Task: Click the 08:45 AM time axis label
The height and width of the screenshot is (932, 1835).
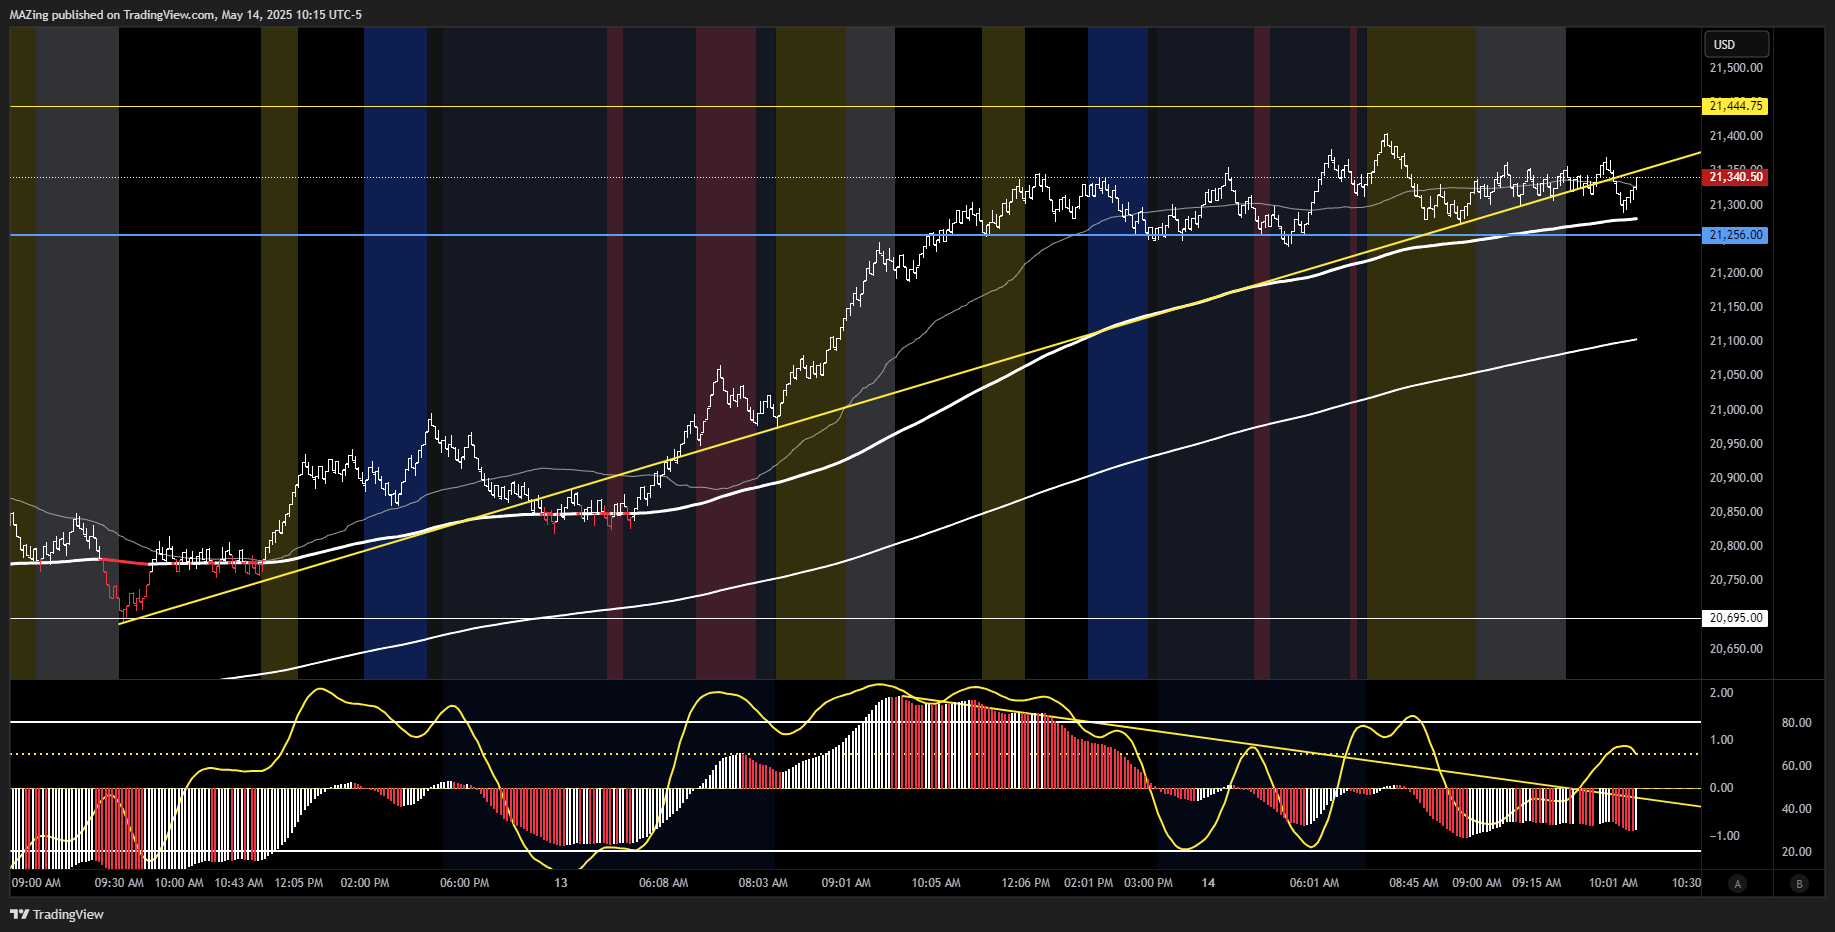Action: click(x=1414, y=883)
